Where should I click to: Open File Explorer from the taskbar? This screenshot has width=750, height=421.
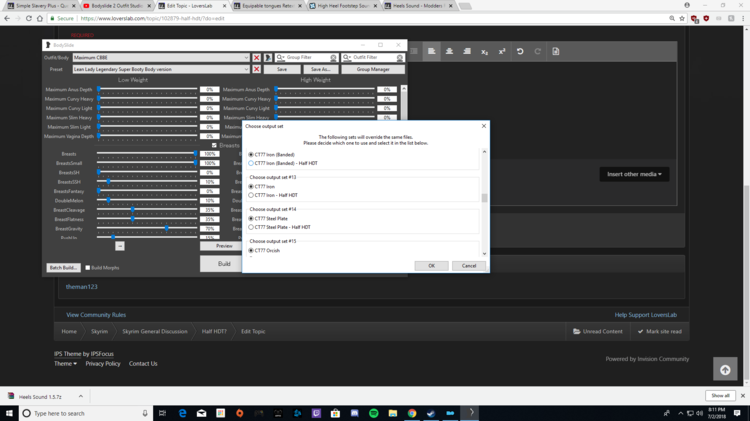coord(393,413)
